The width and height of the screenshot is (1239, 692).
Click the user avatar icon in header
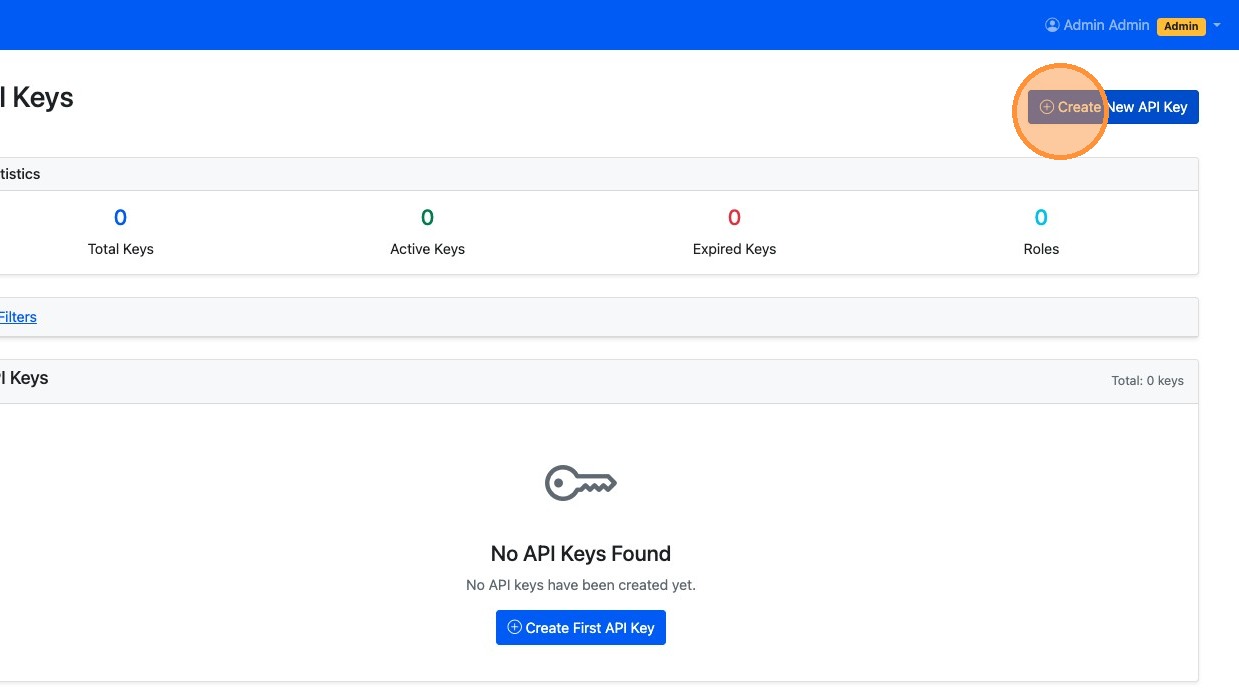coord(1052,25)
